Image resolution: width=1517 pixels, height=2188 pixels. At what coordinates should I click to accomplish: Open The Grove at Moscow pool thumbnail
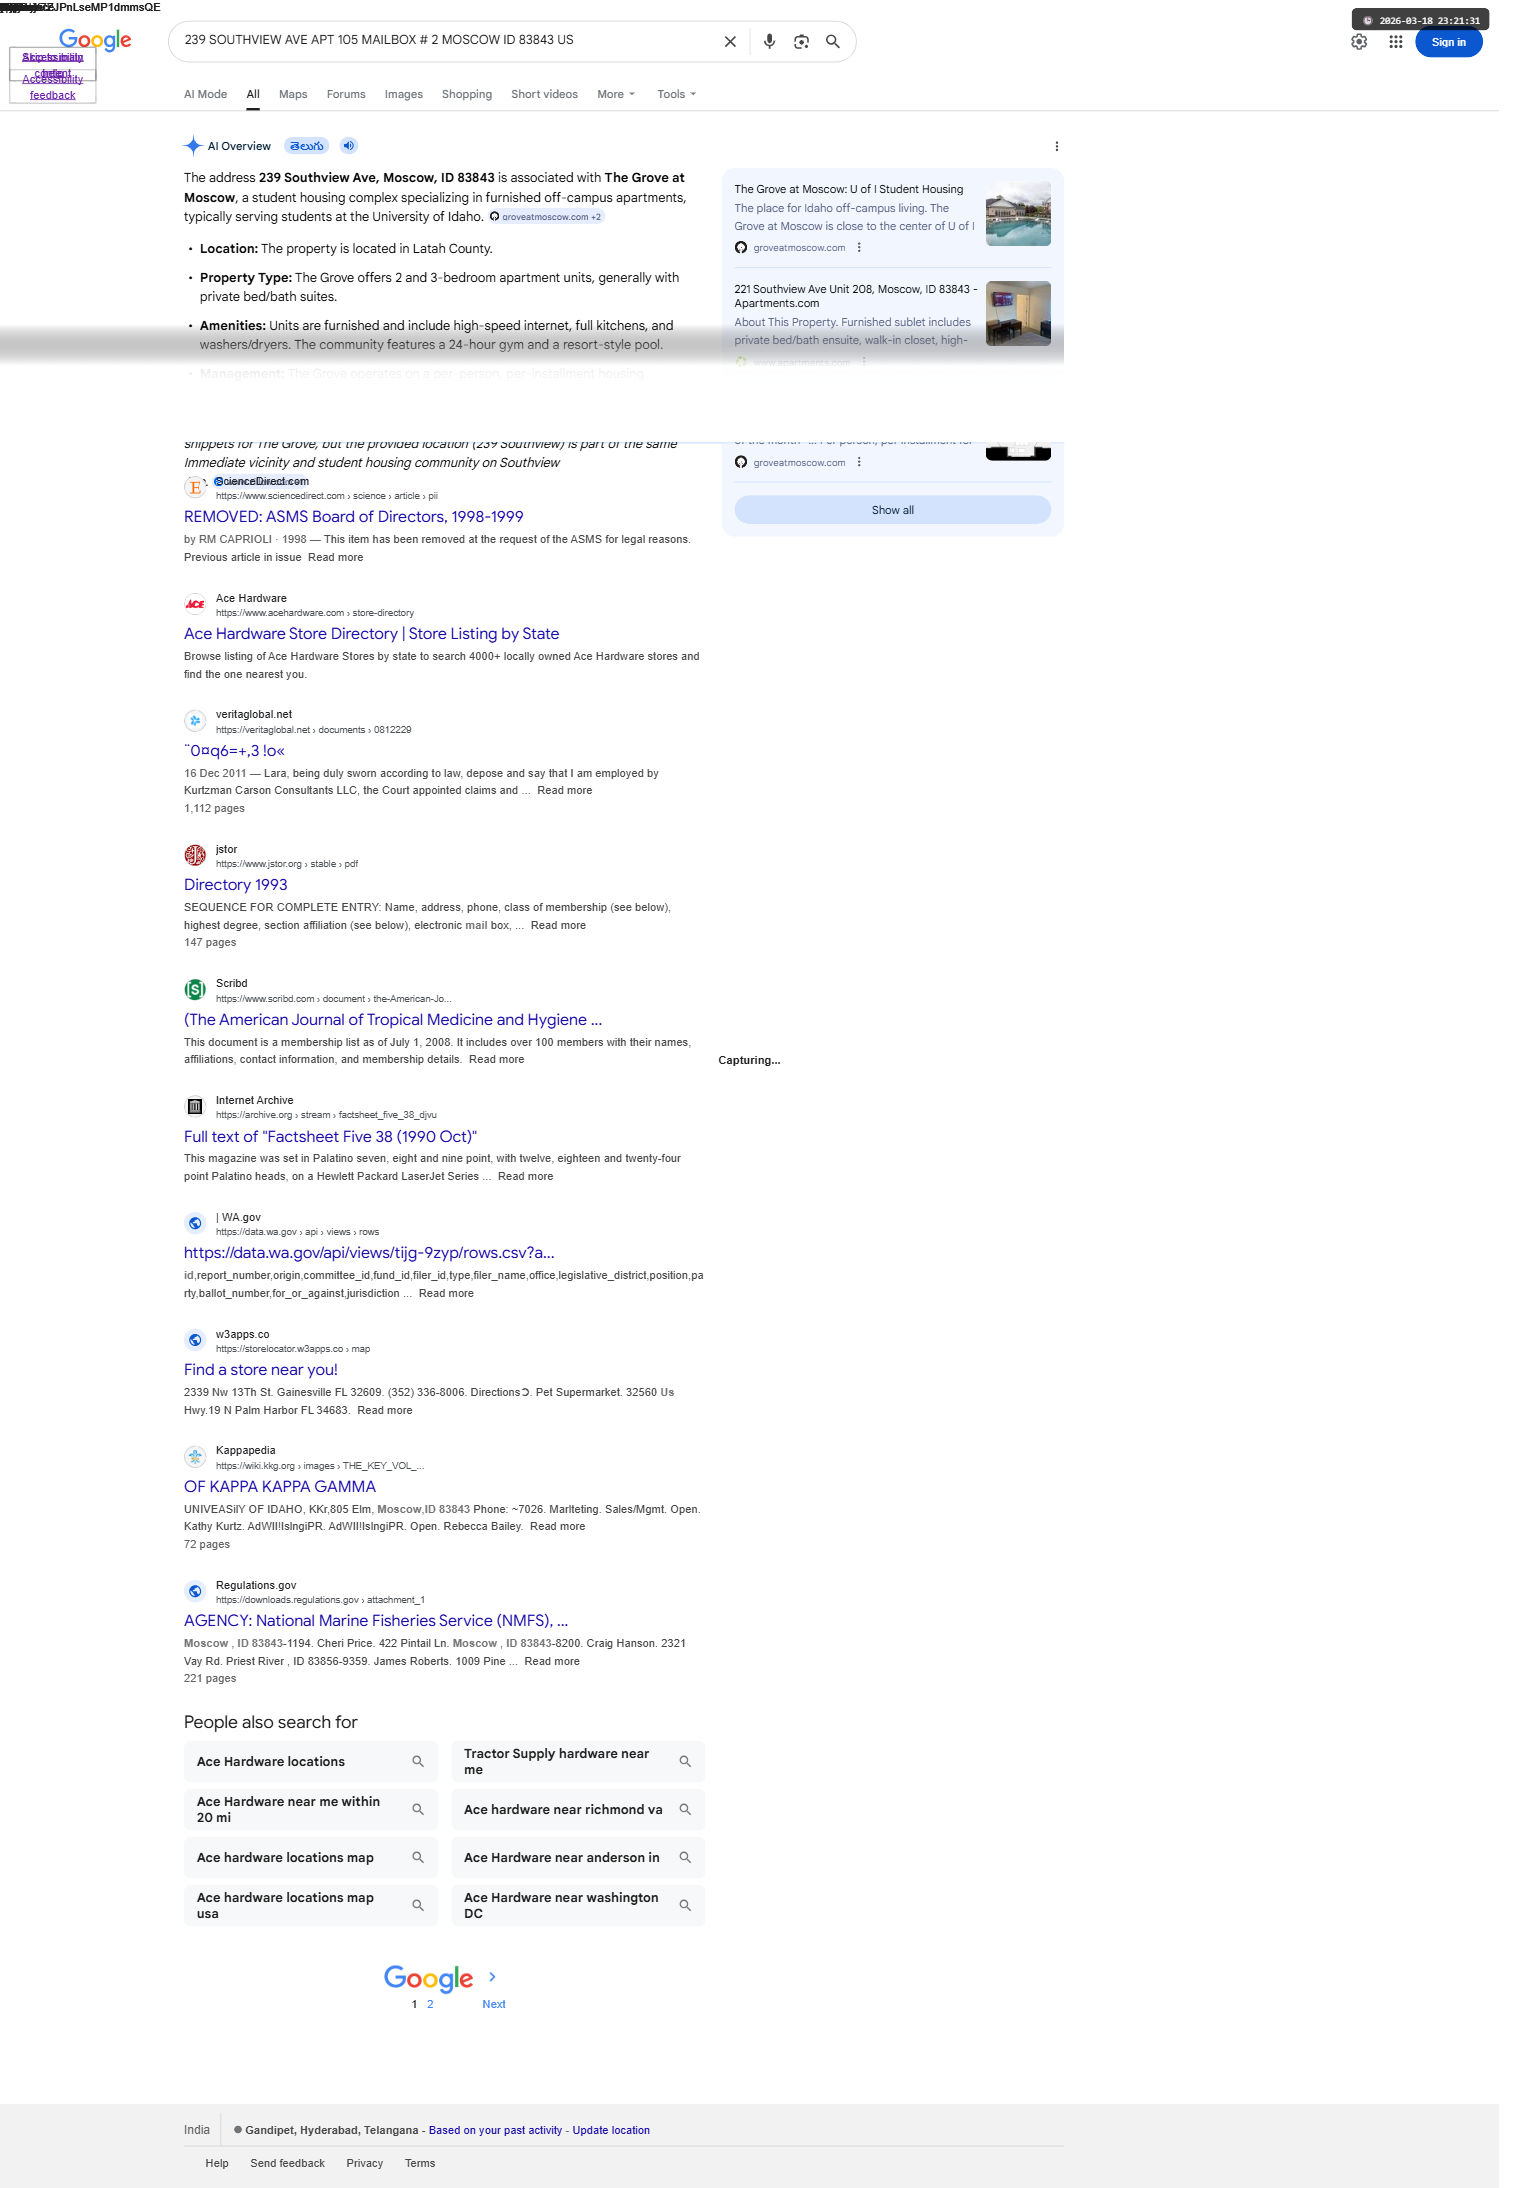coord(1018,213)
